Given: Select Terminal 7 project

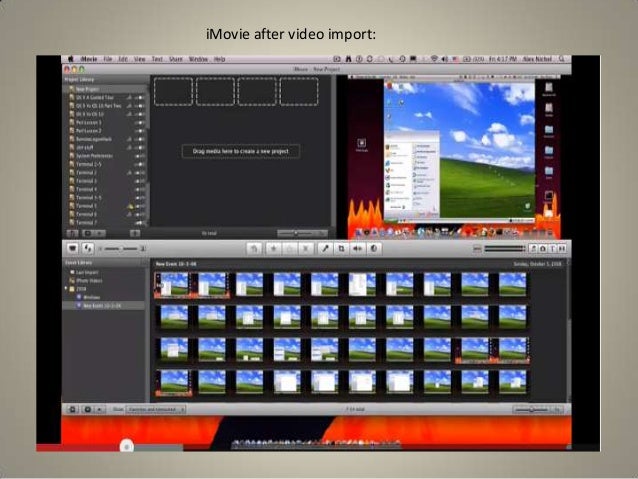Looking at the screenshot, I should click(x=106, y=222).
